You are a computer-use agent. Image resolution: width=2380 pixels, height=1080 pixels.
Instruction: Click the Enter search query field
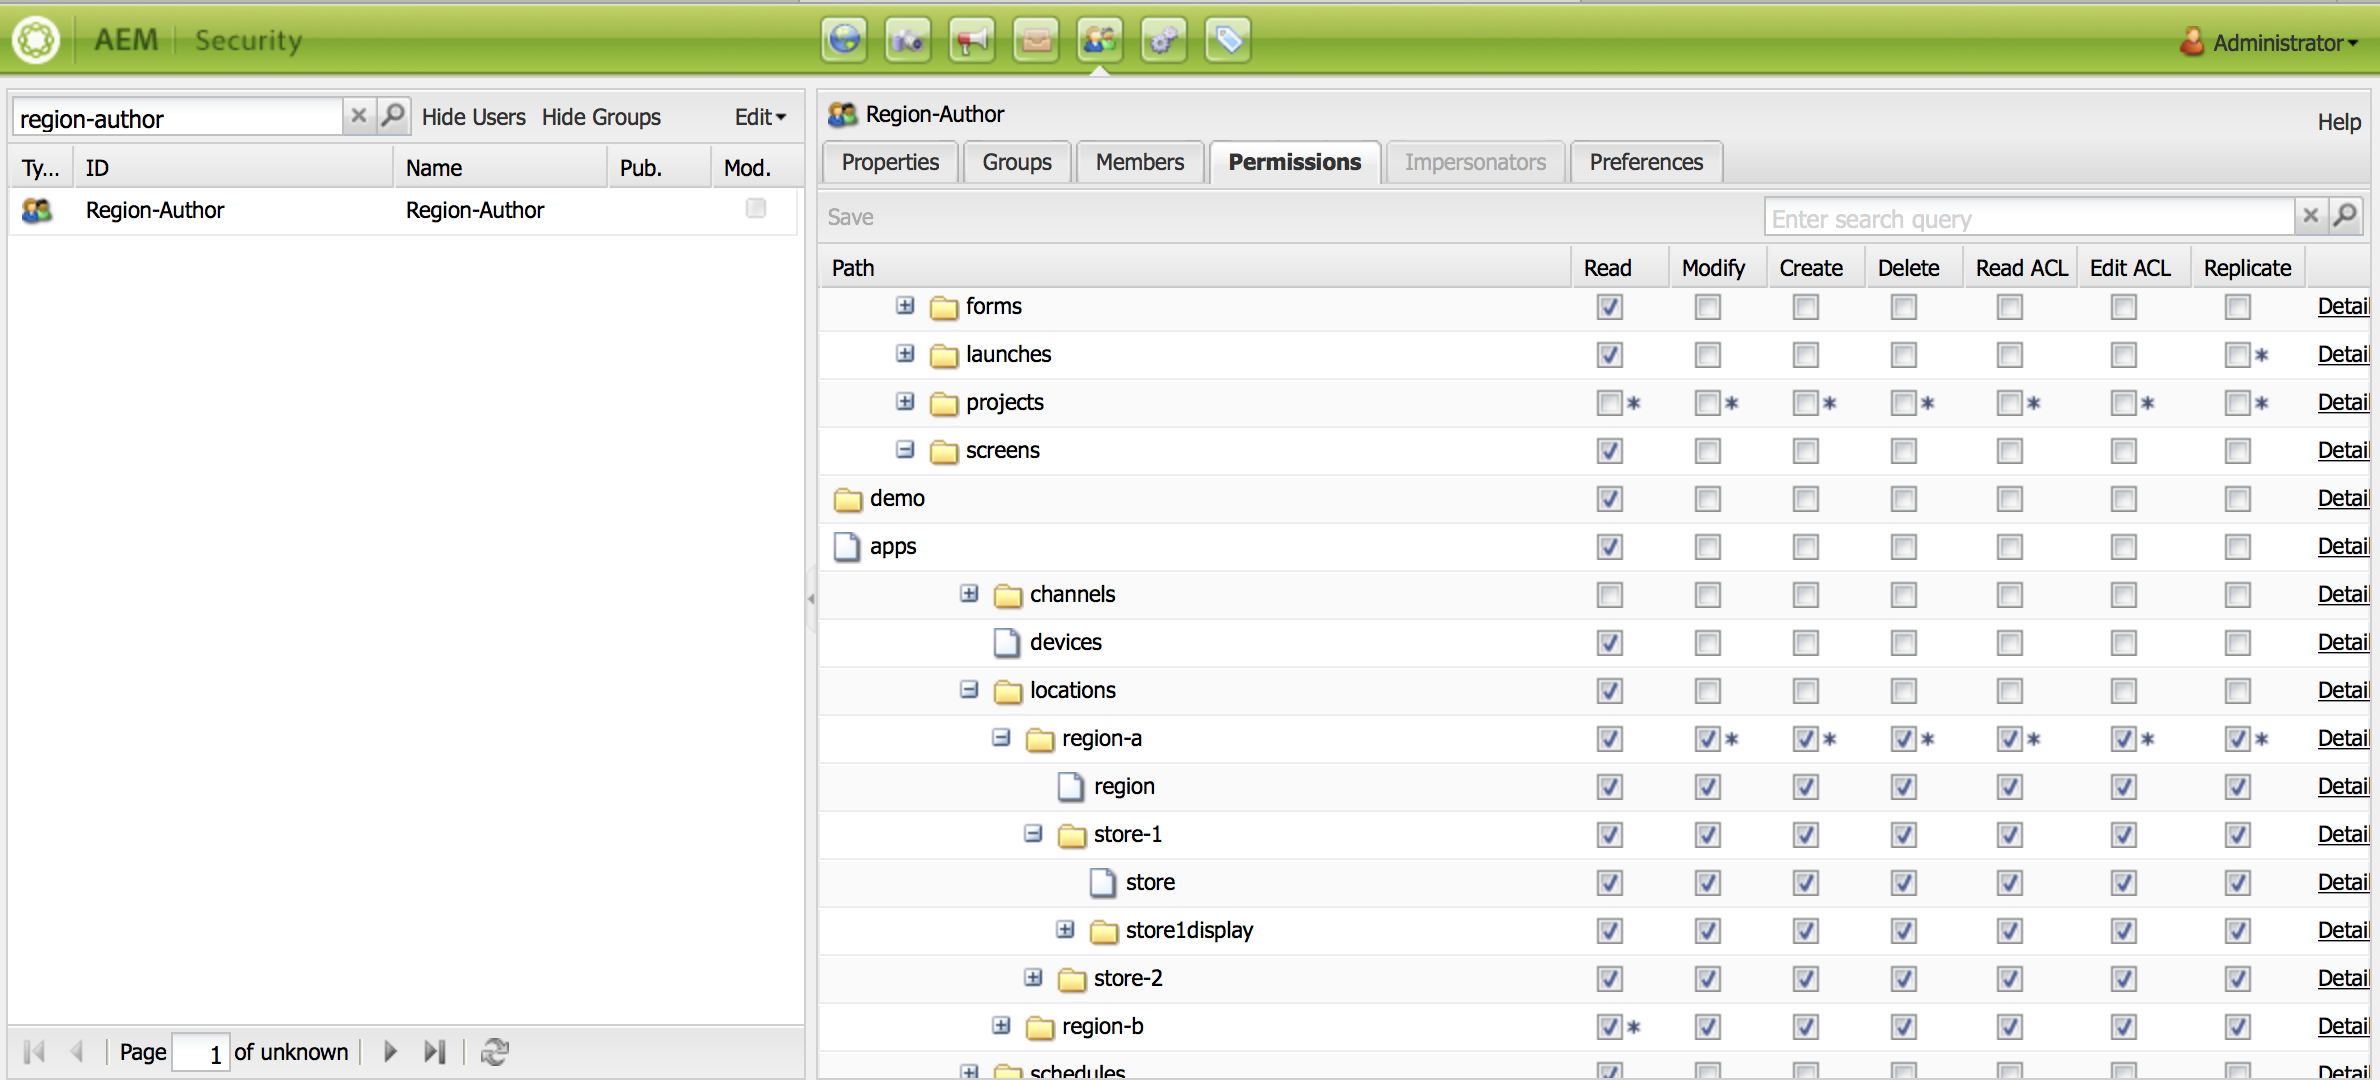coord(2028,218)
